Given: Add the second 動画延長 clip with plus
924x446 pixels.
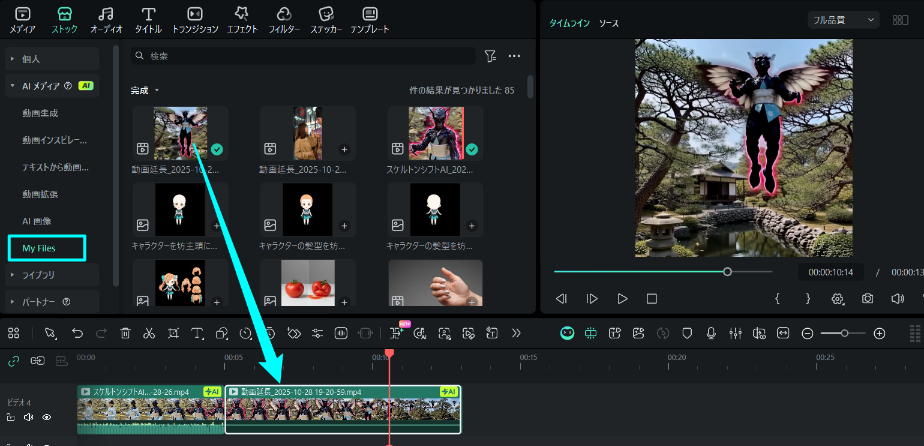Looking at the screenshot, I should [x=344, y=150].
